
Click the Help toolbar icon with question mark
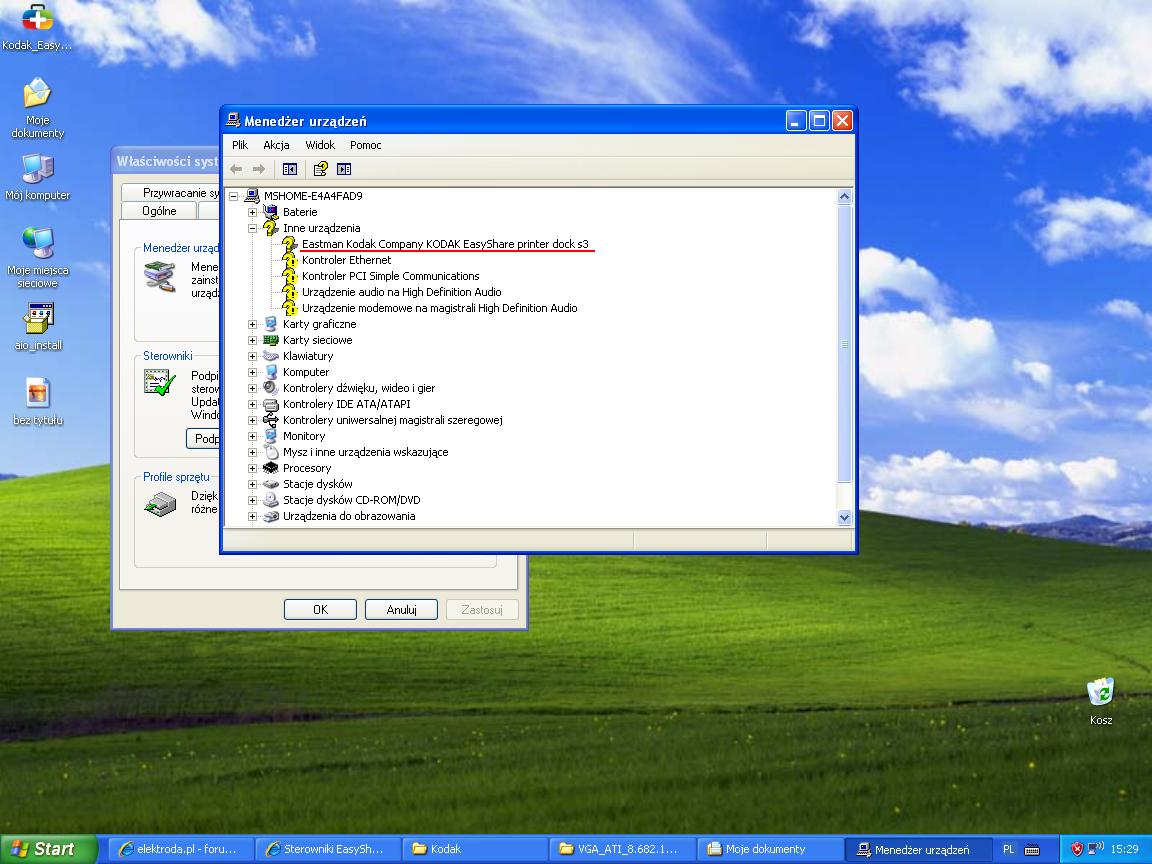pyautogui.click(x=320, y=169)
